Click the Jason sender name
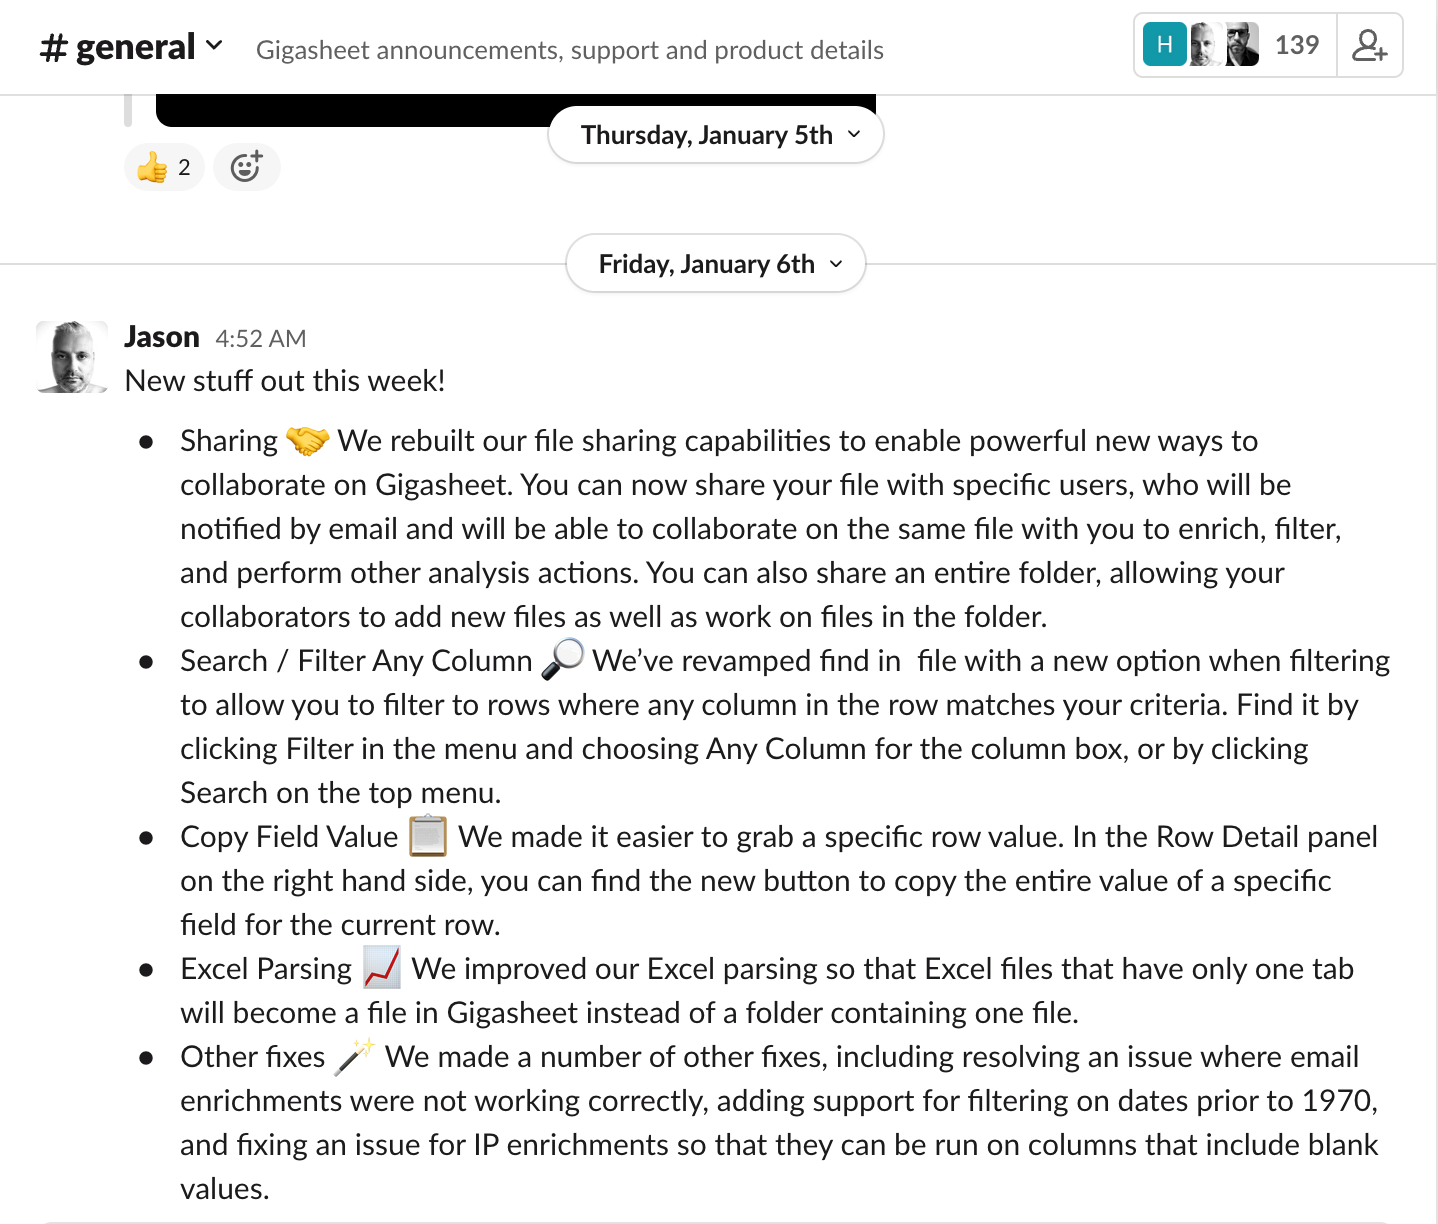Image resolution: width=1438 pixels, height=1224 pixels. [162, 337]
